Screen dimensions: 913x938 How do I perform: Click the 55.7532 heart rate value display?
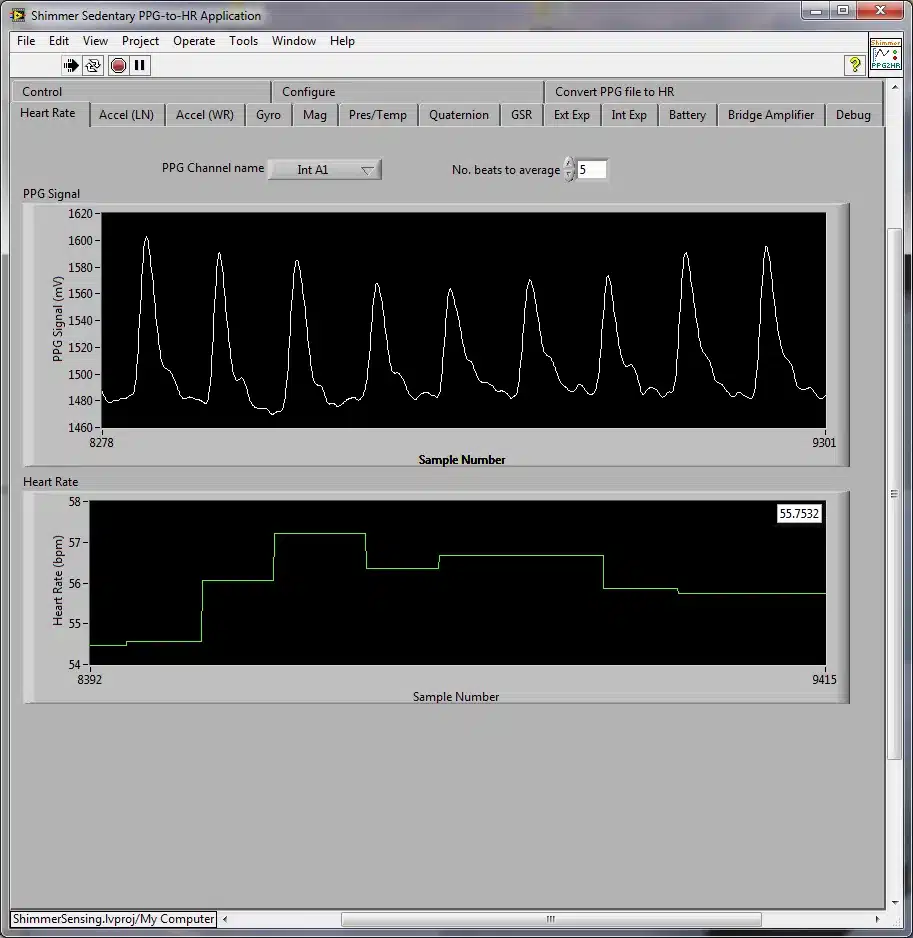click(799, 513)
